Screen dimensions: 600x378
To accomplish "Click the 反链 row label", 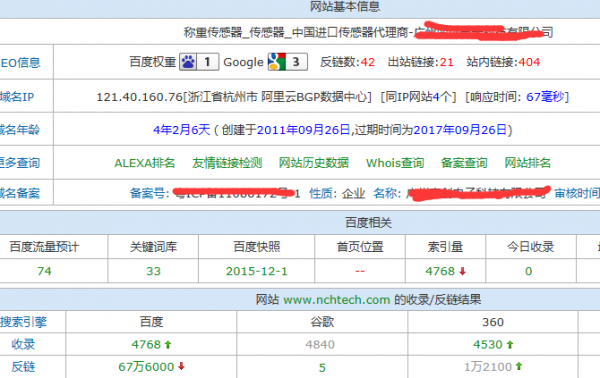I will click(x=23, y=367).
